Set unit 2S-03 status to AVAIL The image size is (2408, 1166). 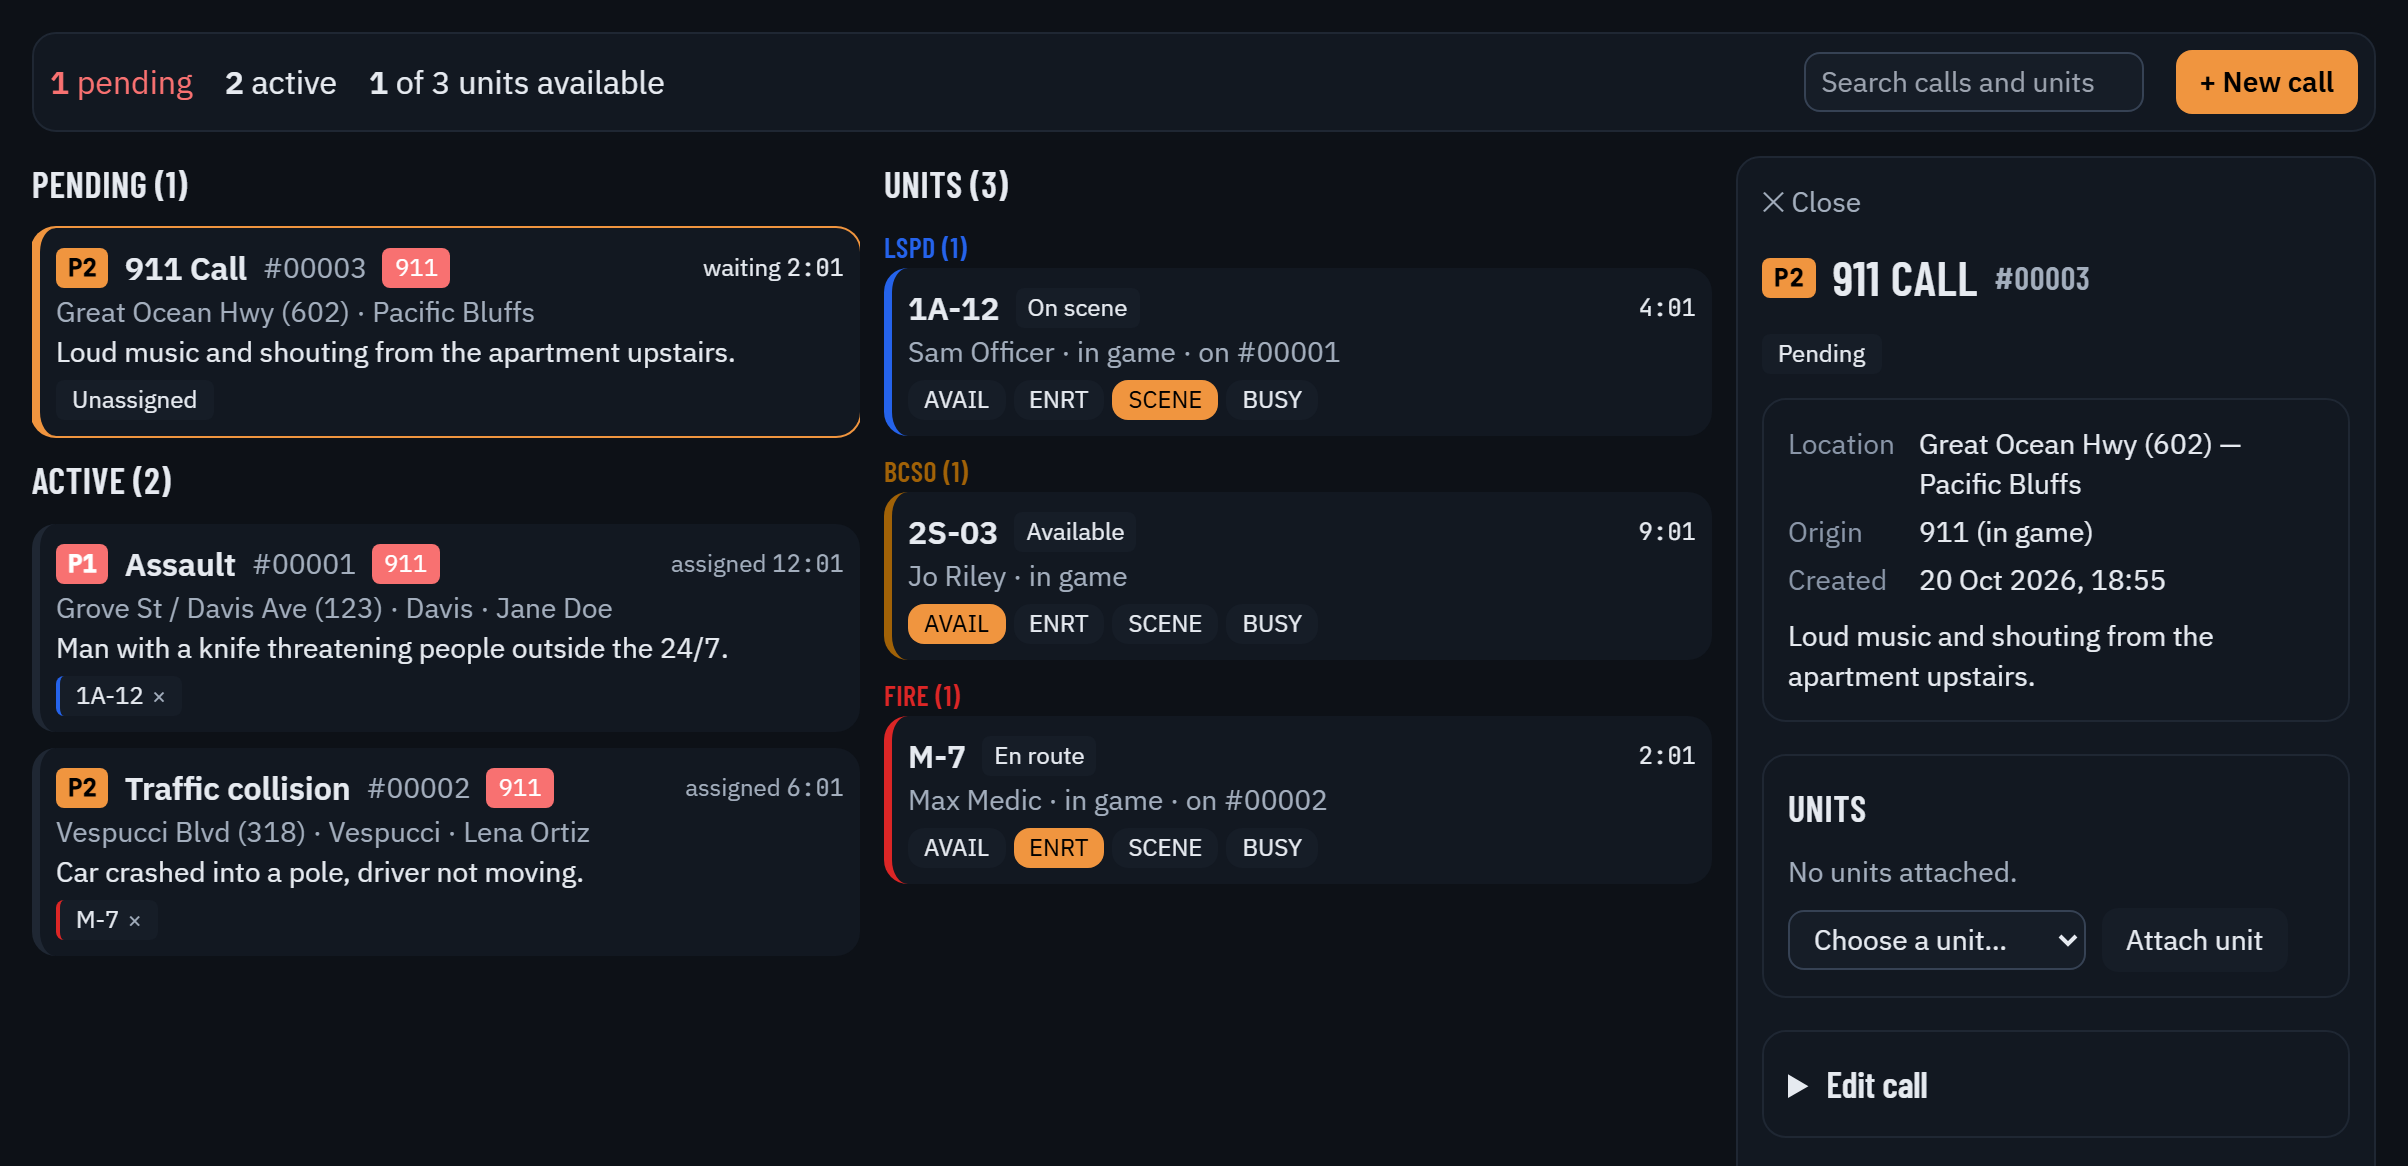956,624
